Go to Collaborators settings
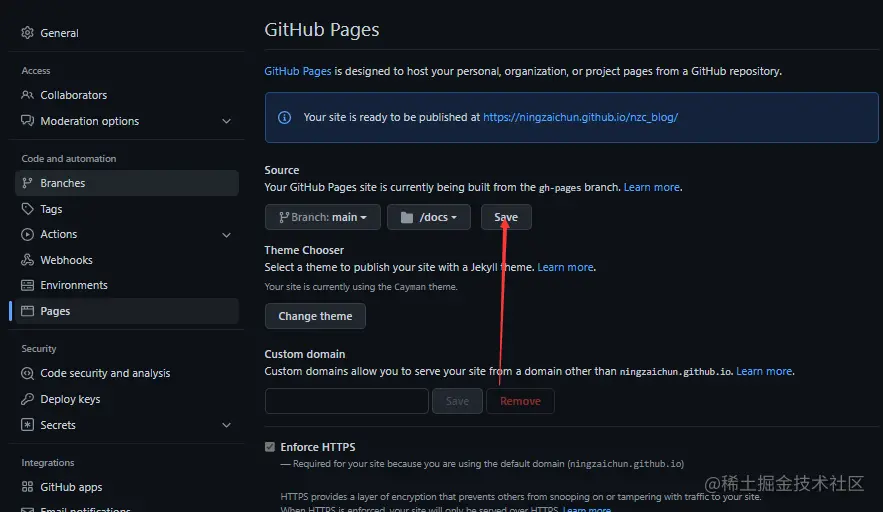Image resolution: width=883 pixels, height=512 pixels. (127, 95)
